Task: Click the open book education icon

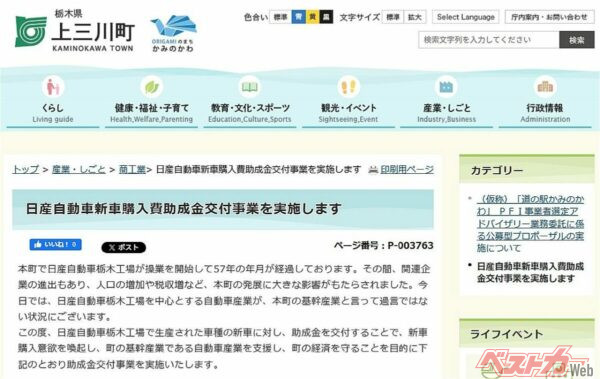Action: point(250,87)
